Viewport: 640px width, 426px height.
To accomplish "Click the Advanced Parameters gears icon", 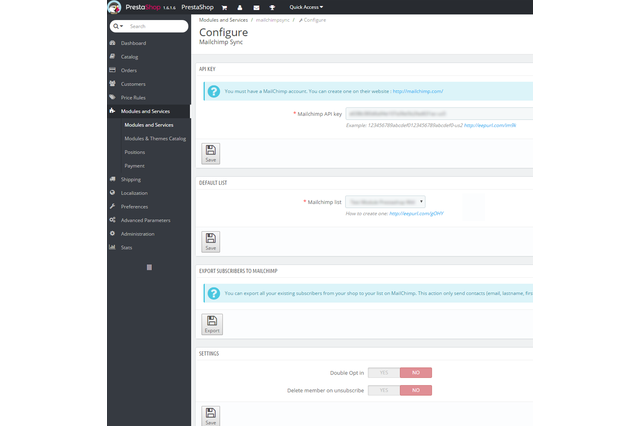I will tap(112, 220).
